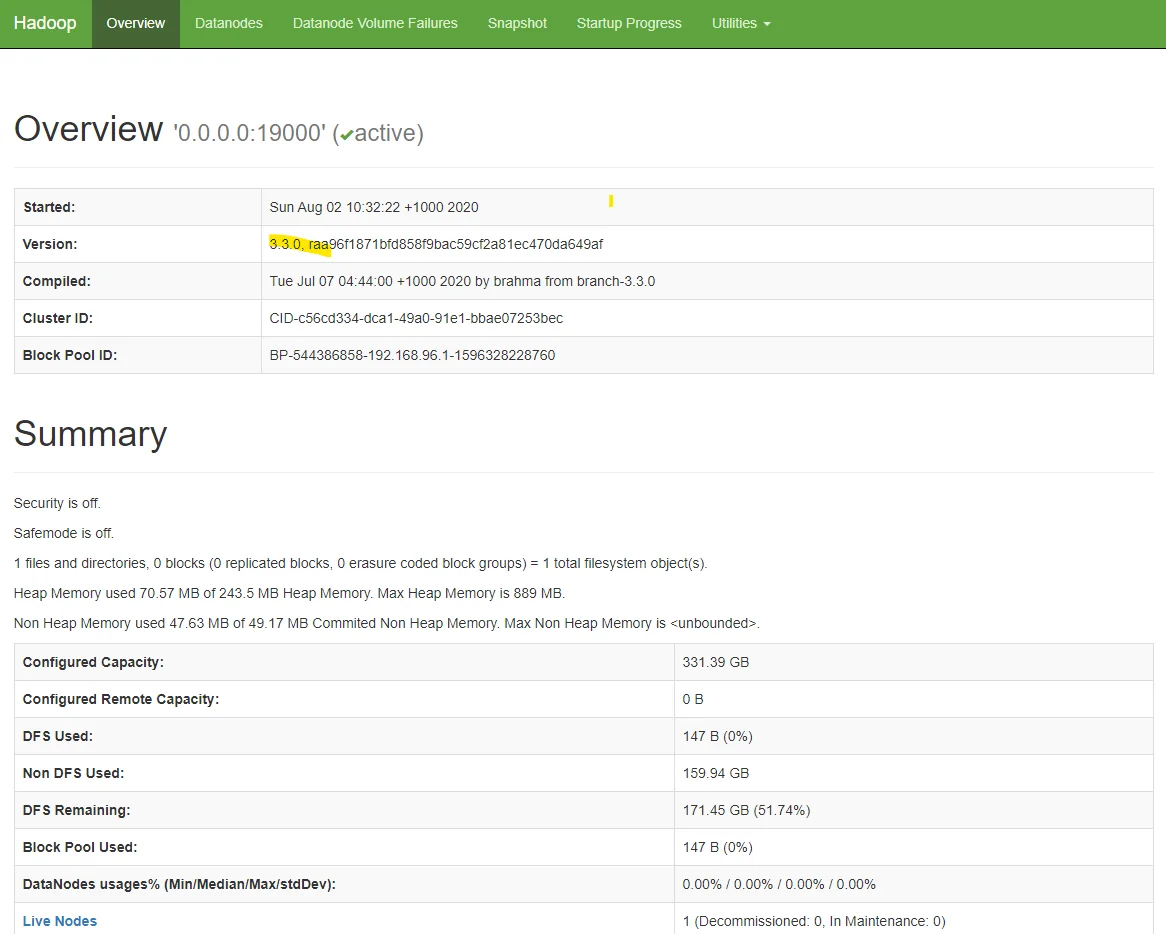The height and width of the screenshot is (934, 1166).
Task: Click the Summary section heading
Action: 91,434
